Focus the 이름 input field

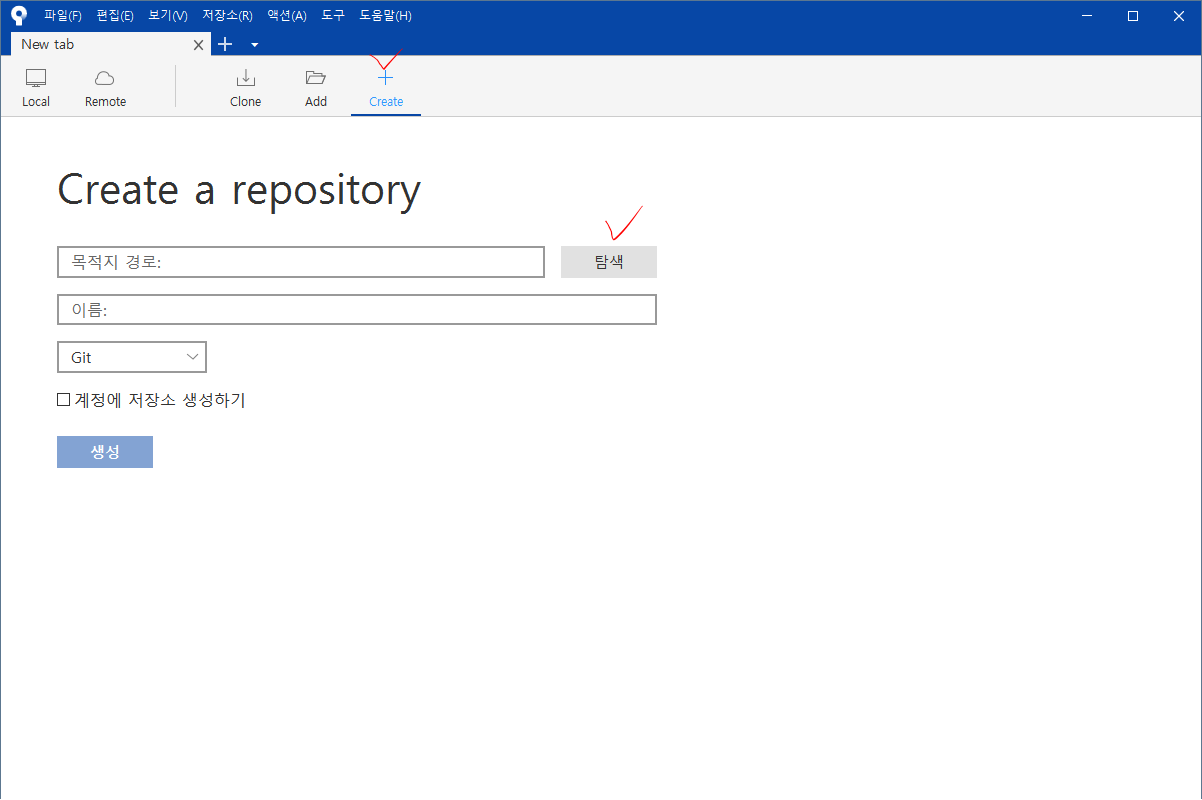coord(357,309)
